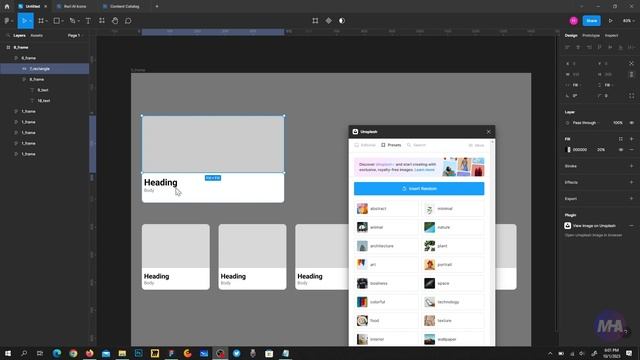Screen dimensions: 640x360
Task: Add an export setting with the plus icon
Action: 631,199
